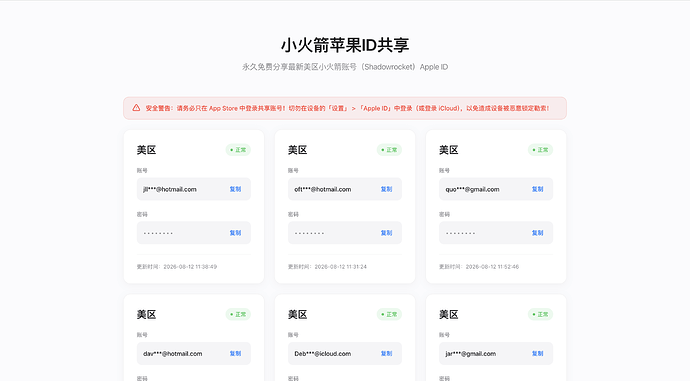Click the 正常 status badge on dav*** card
This screenshot has height=381, width=690.
pos(238,314)
